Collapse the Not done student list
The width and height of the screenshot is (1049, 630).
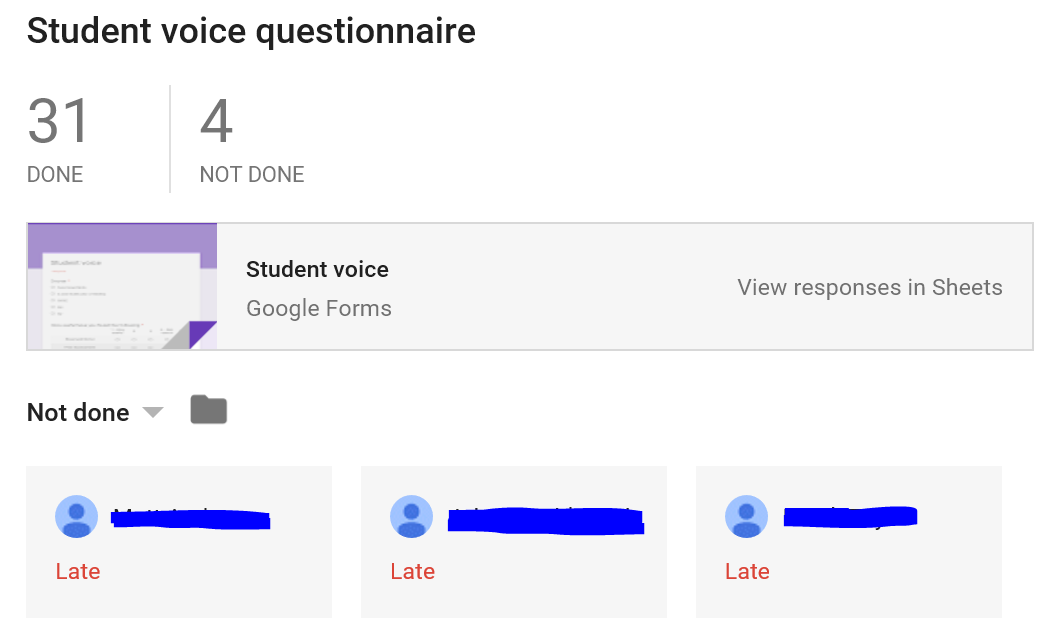tap(152, 412)
